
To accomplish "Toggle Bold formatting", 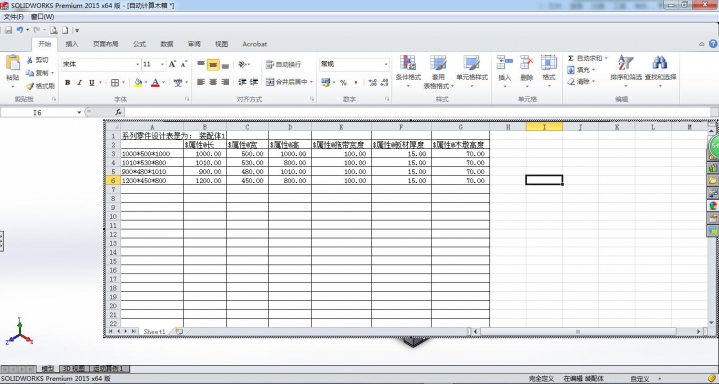I will [x=67, y=83].
